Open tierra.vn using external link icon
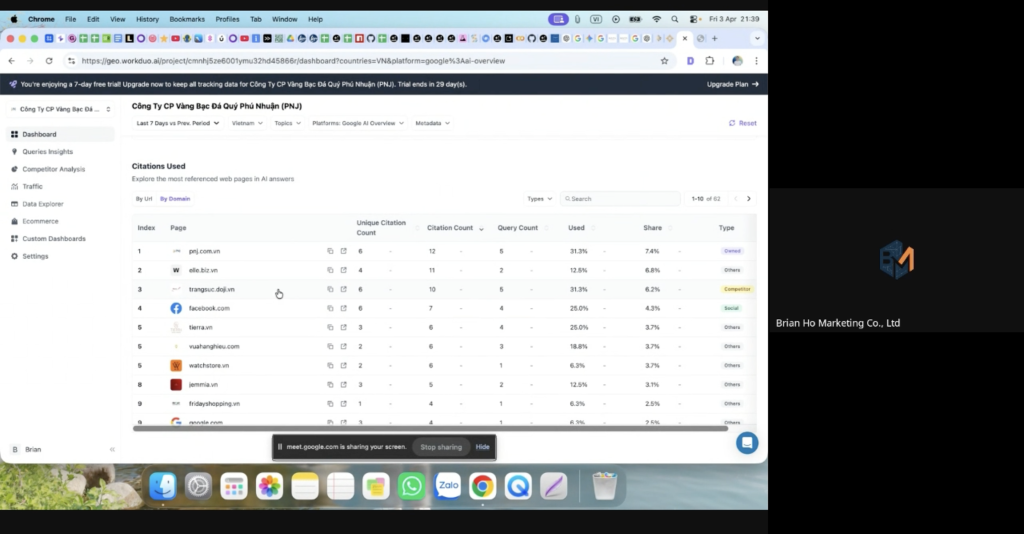Viewport: 1024px width, 534px height. pyautogui.click(x=343, y=327)
